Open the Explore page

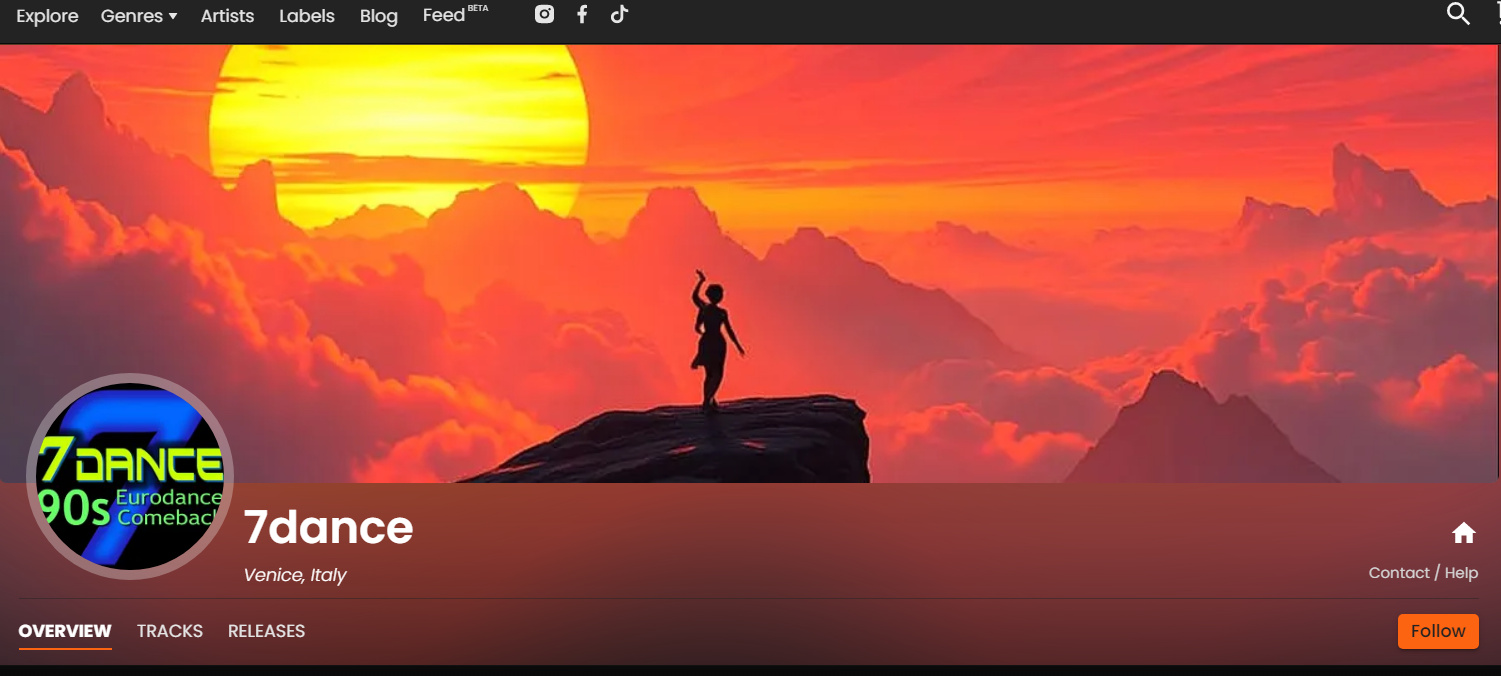click(x=47, y=16)
